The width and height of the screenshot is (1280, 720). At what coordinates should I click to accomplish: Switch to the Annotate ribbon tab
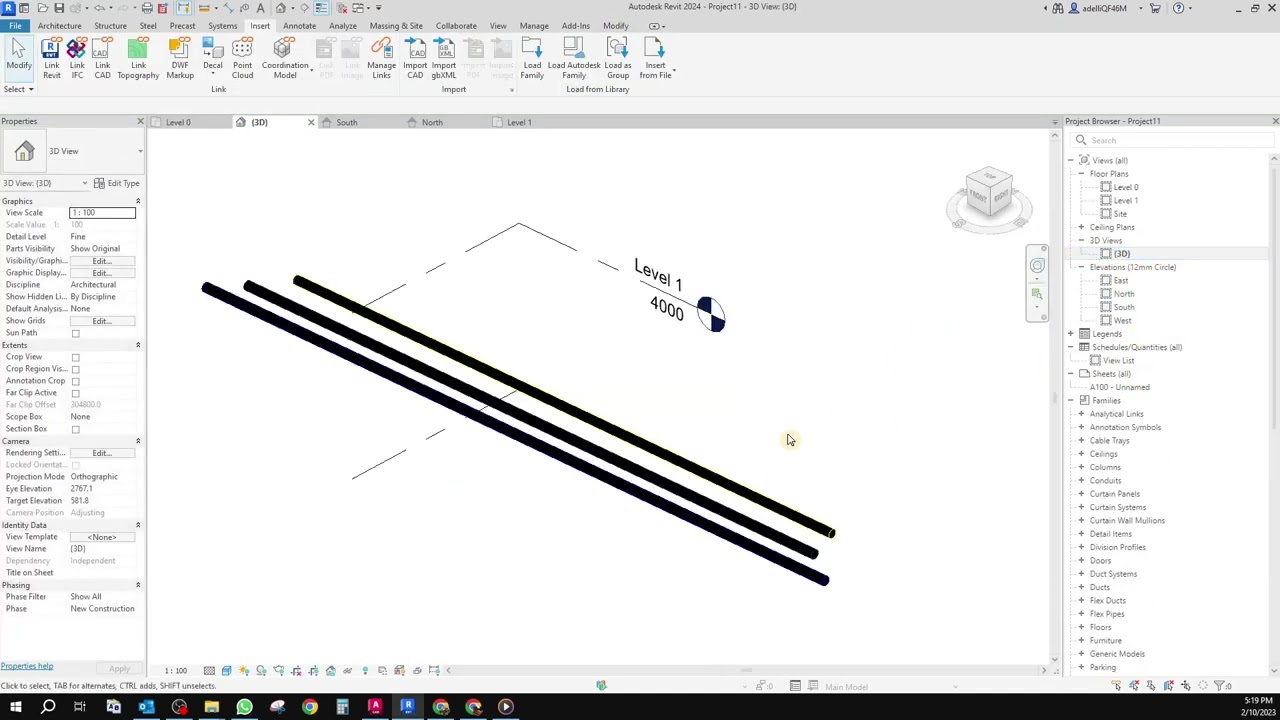coord(299,25)
